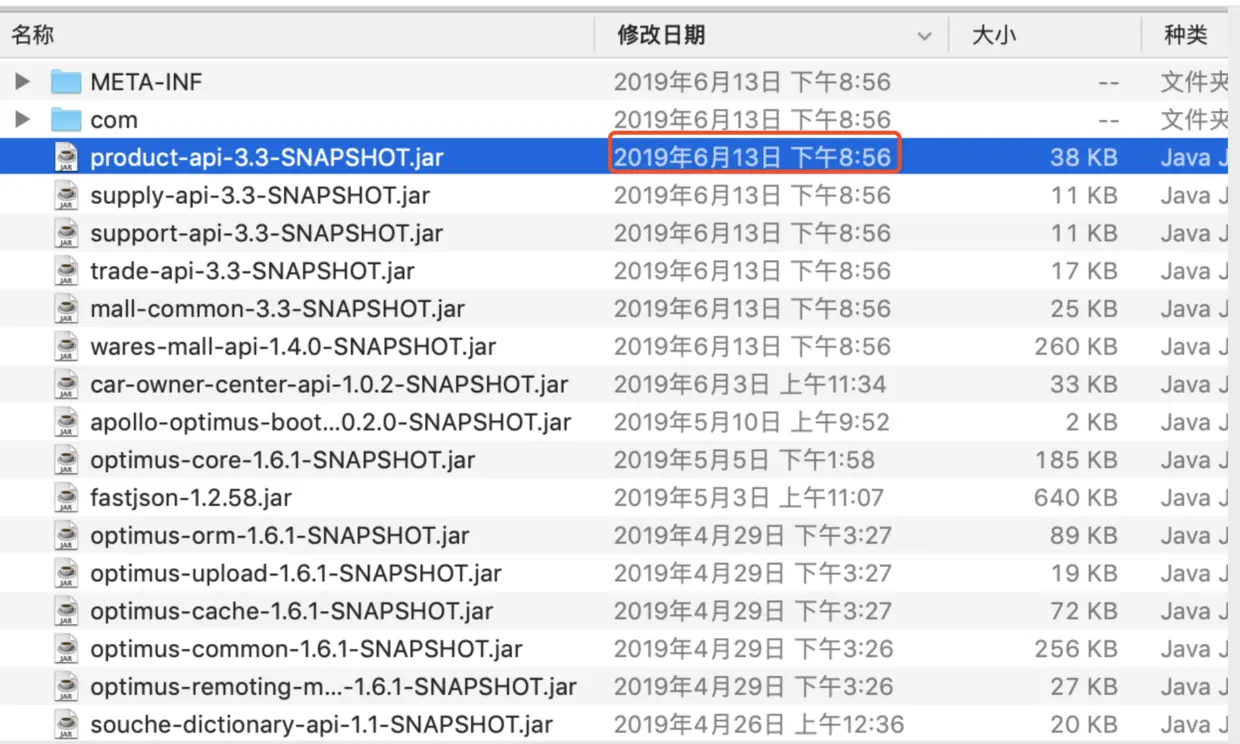Click the support-api-3.3-SNAPSHOT.jar file icon
Screen dimensions: 1240x744
coord(66,233)
